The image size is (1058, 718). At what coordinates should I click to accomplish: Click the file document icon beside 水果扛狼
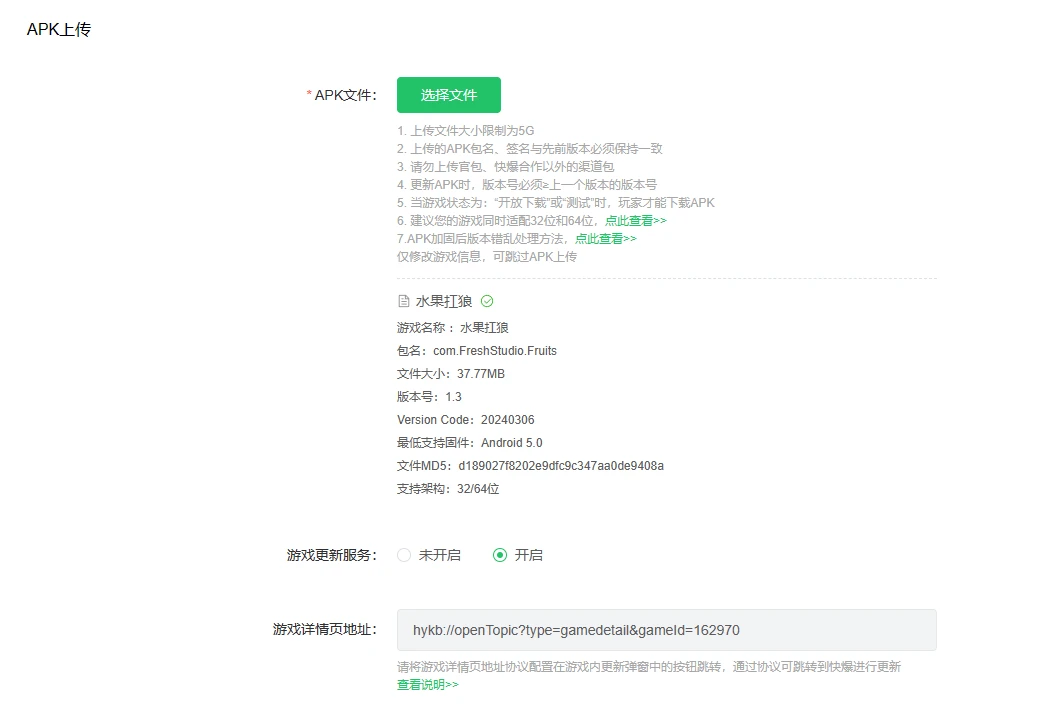(403, 301)
